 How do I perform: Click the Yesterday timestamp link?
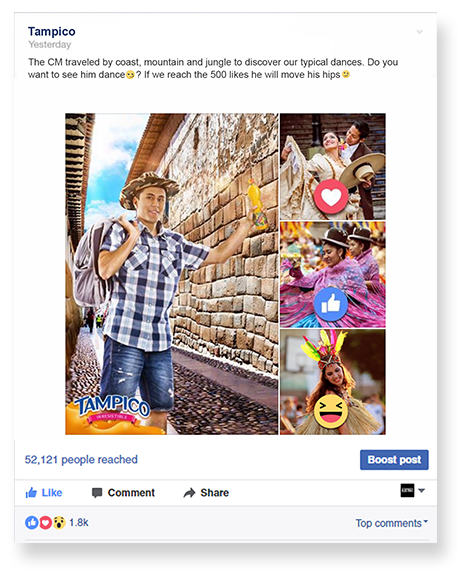tap(50, 44)
